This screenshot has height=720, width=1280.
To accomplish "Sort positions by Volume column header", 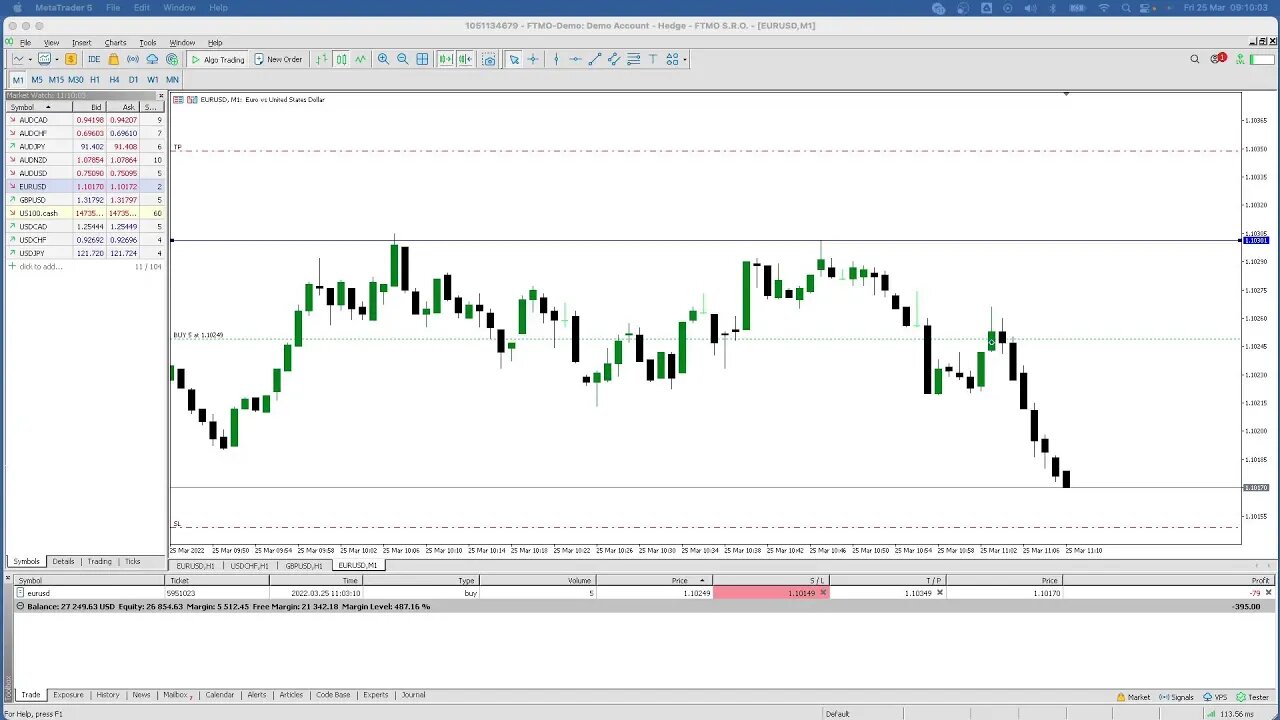I will click(536, 580).
